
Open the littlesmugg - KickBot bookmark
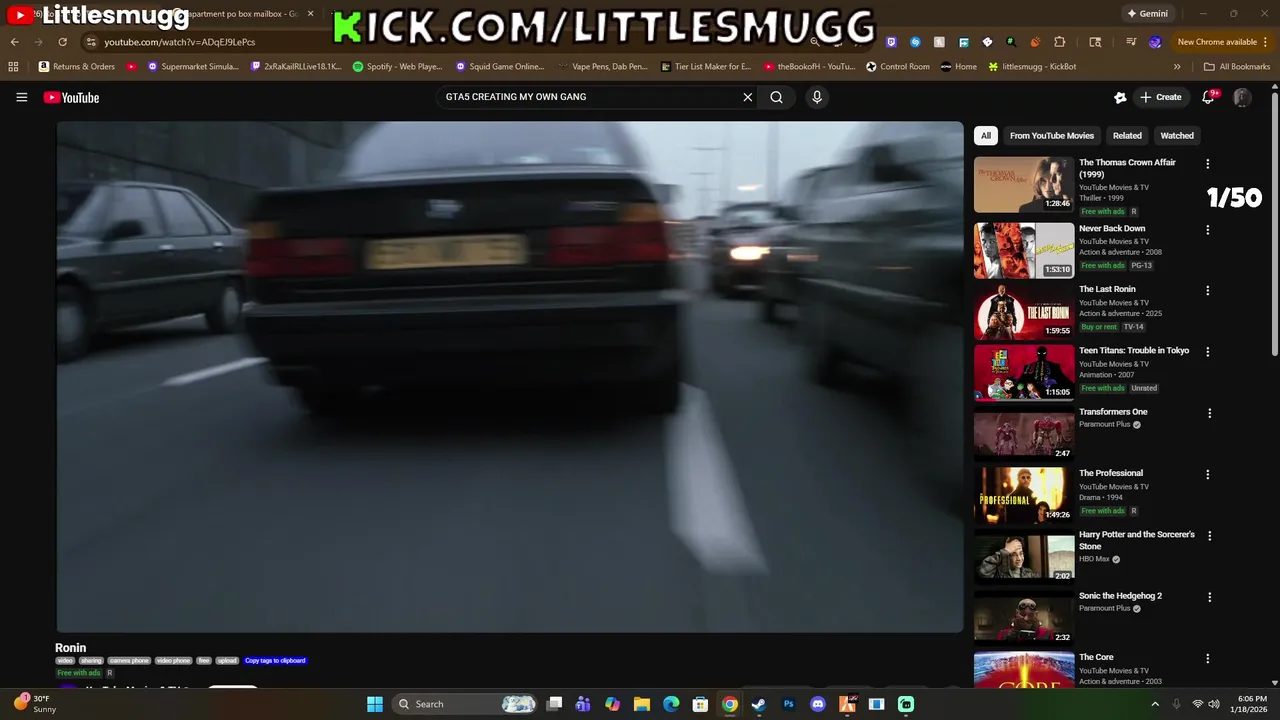pos(1032,67)
